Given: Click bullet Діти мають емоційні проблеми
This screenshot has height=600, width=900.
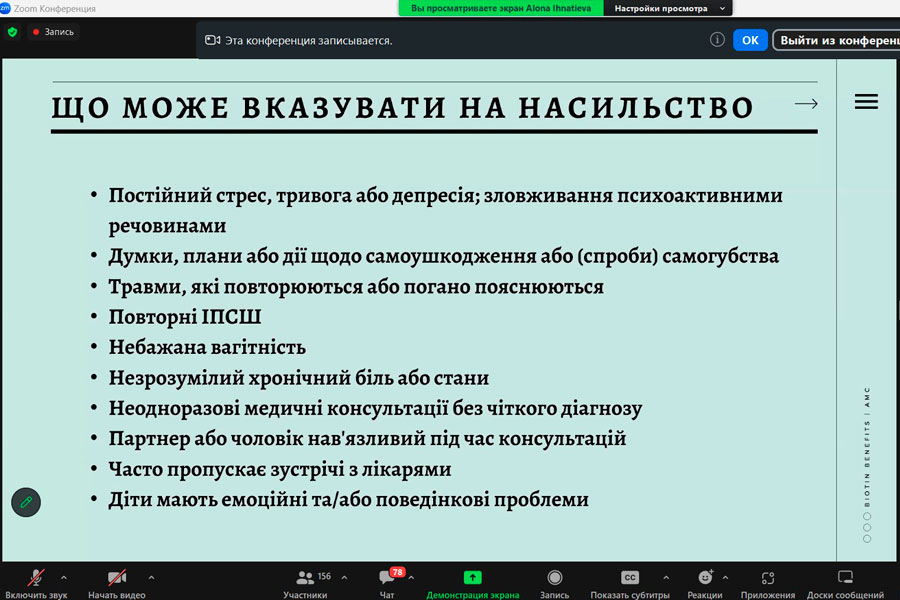Looking at the screenshot, I should pyautogui.click(x=348, y=500).
